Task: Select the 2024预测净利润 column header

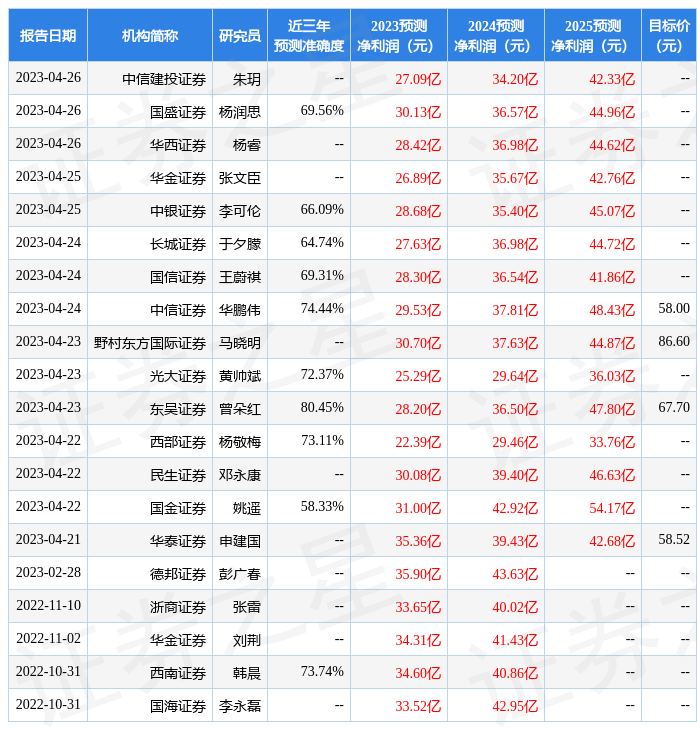Action: pyautogui.click(x=495, y=36)
